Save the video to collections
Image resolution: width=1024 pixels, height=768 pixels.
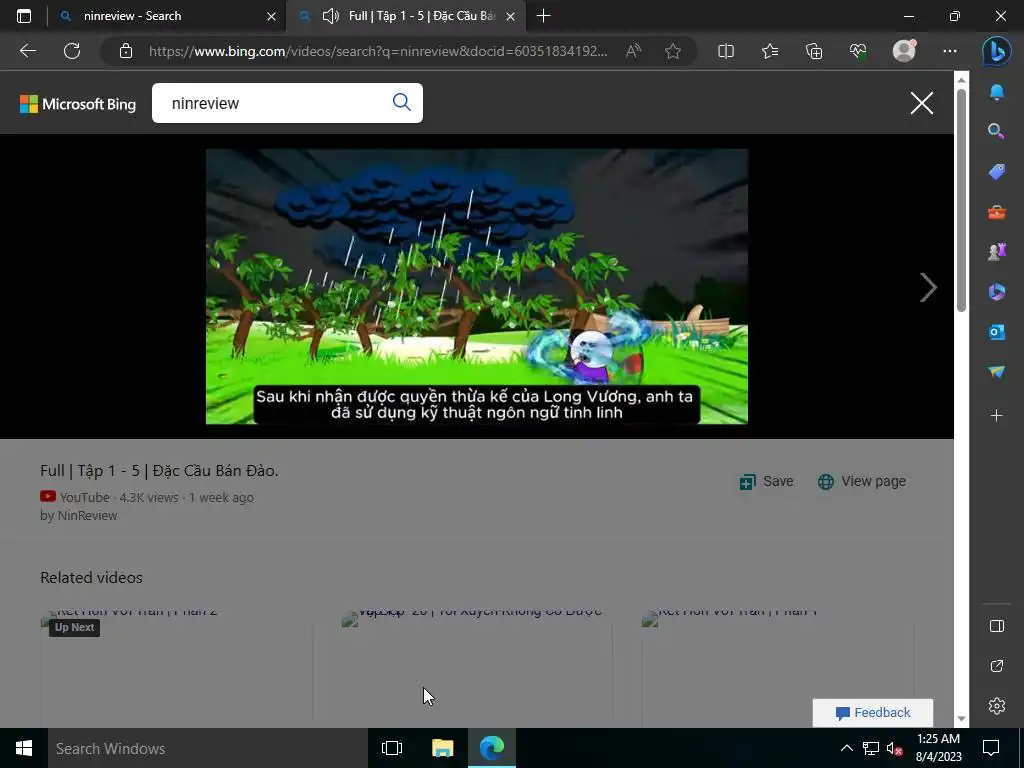click(x=766, y=481)
